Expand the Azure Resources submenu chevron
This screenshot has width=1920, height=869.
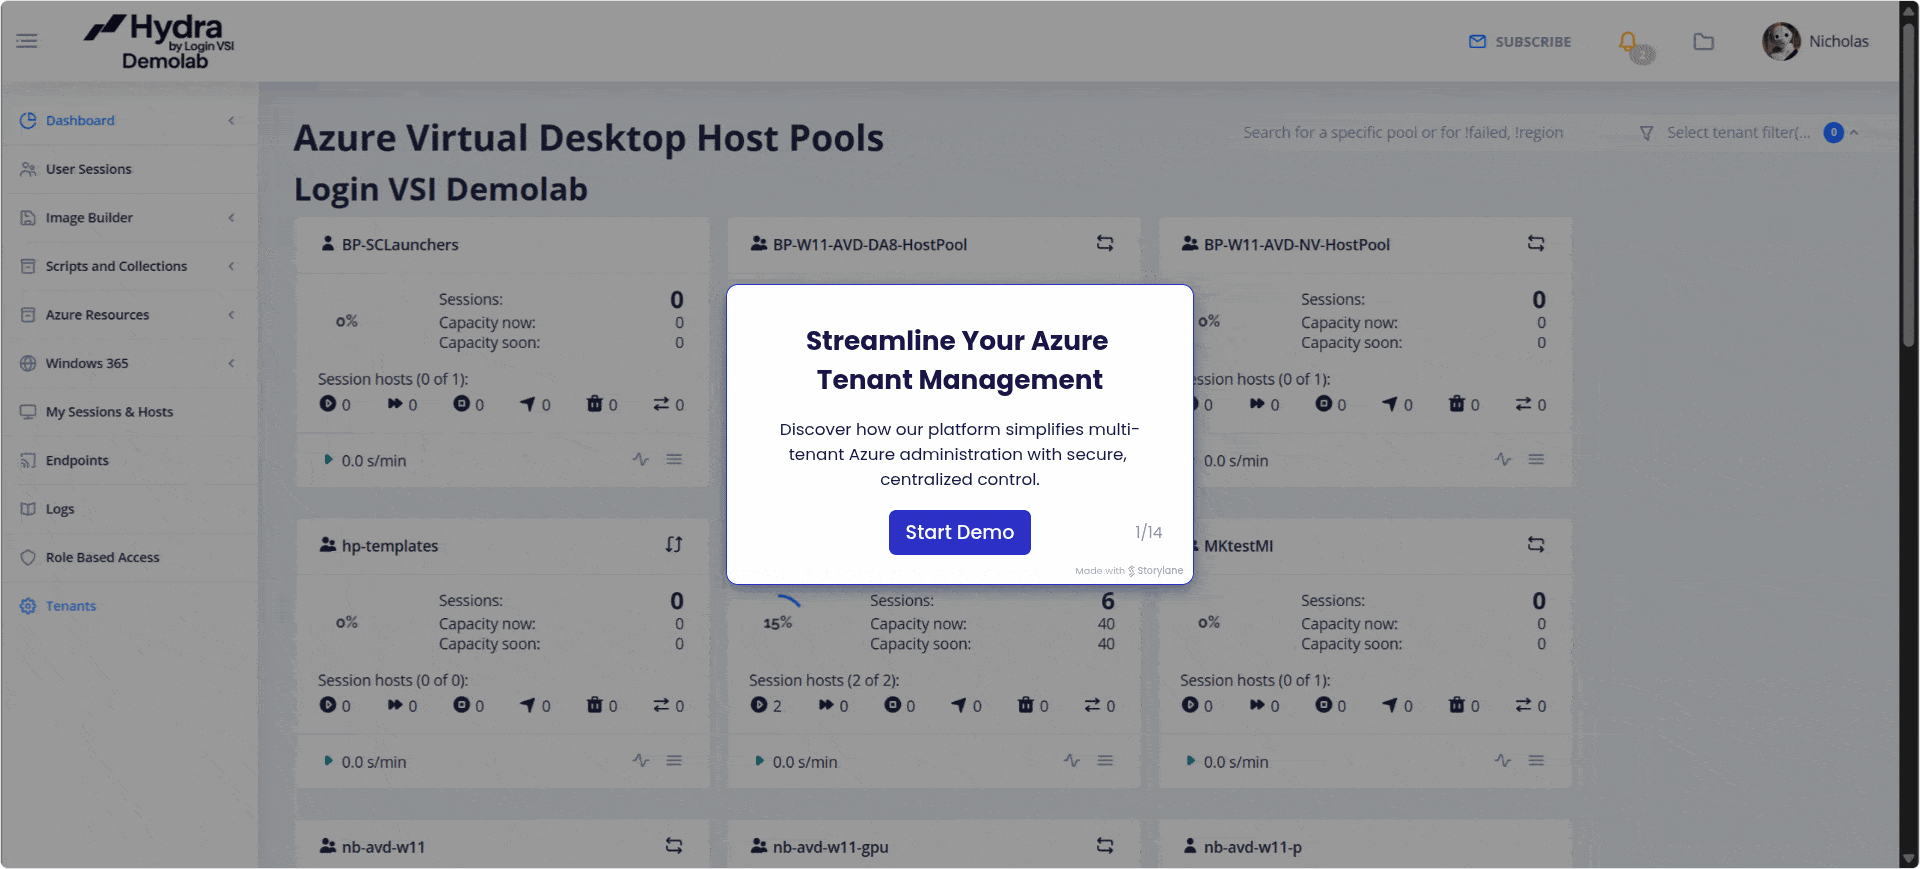pyautogui.click(x=231, y=315)
